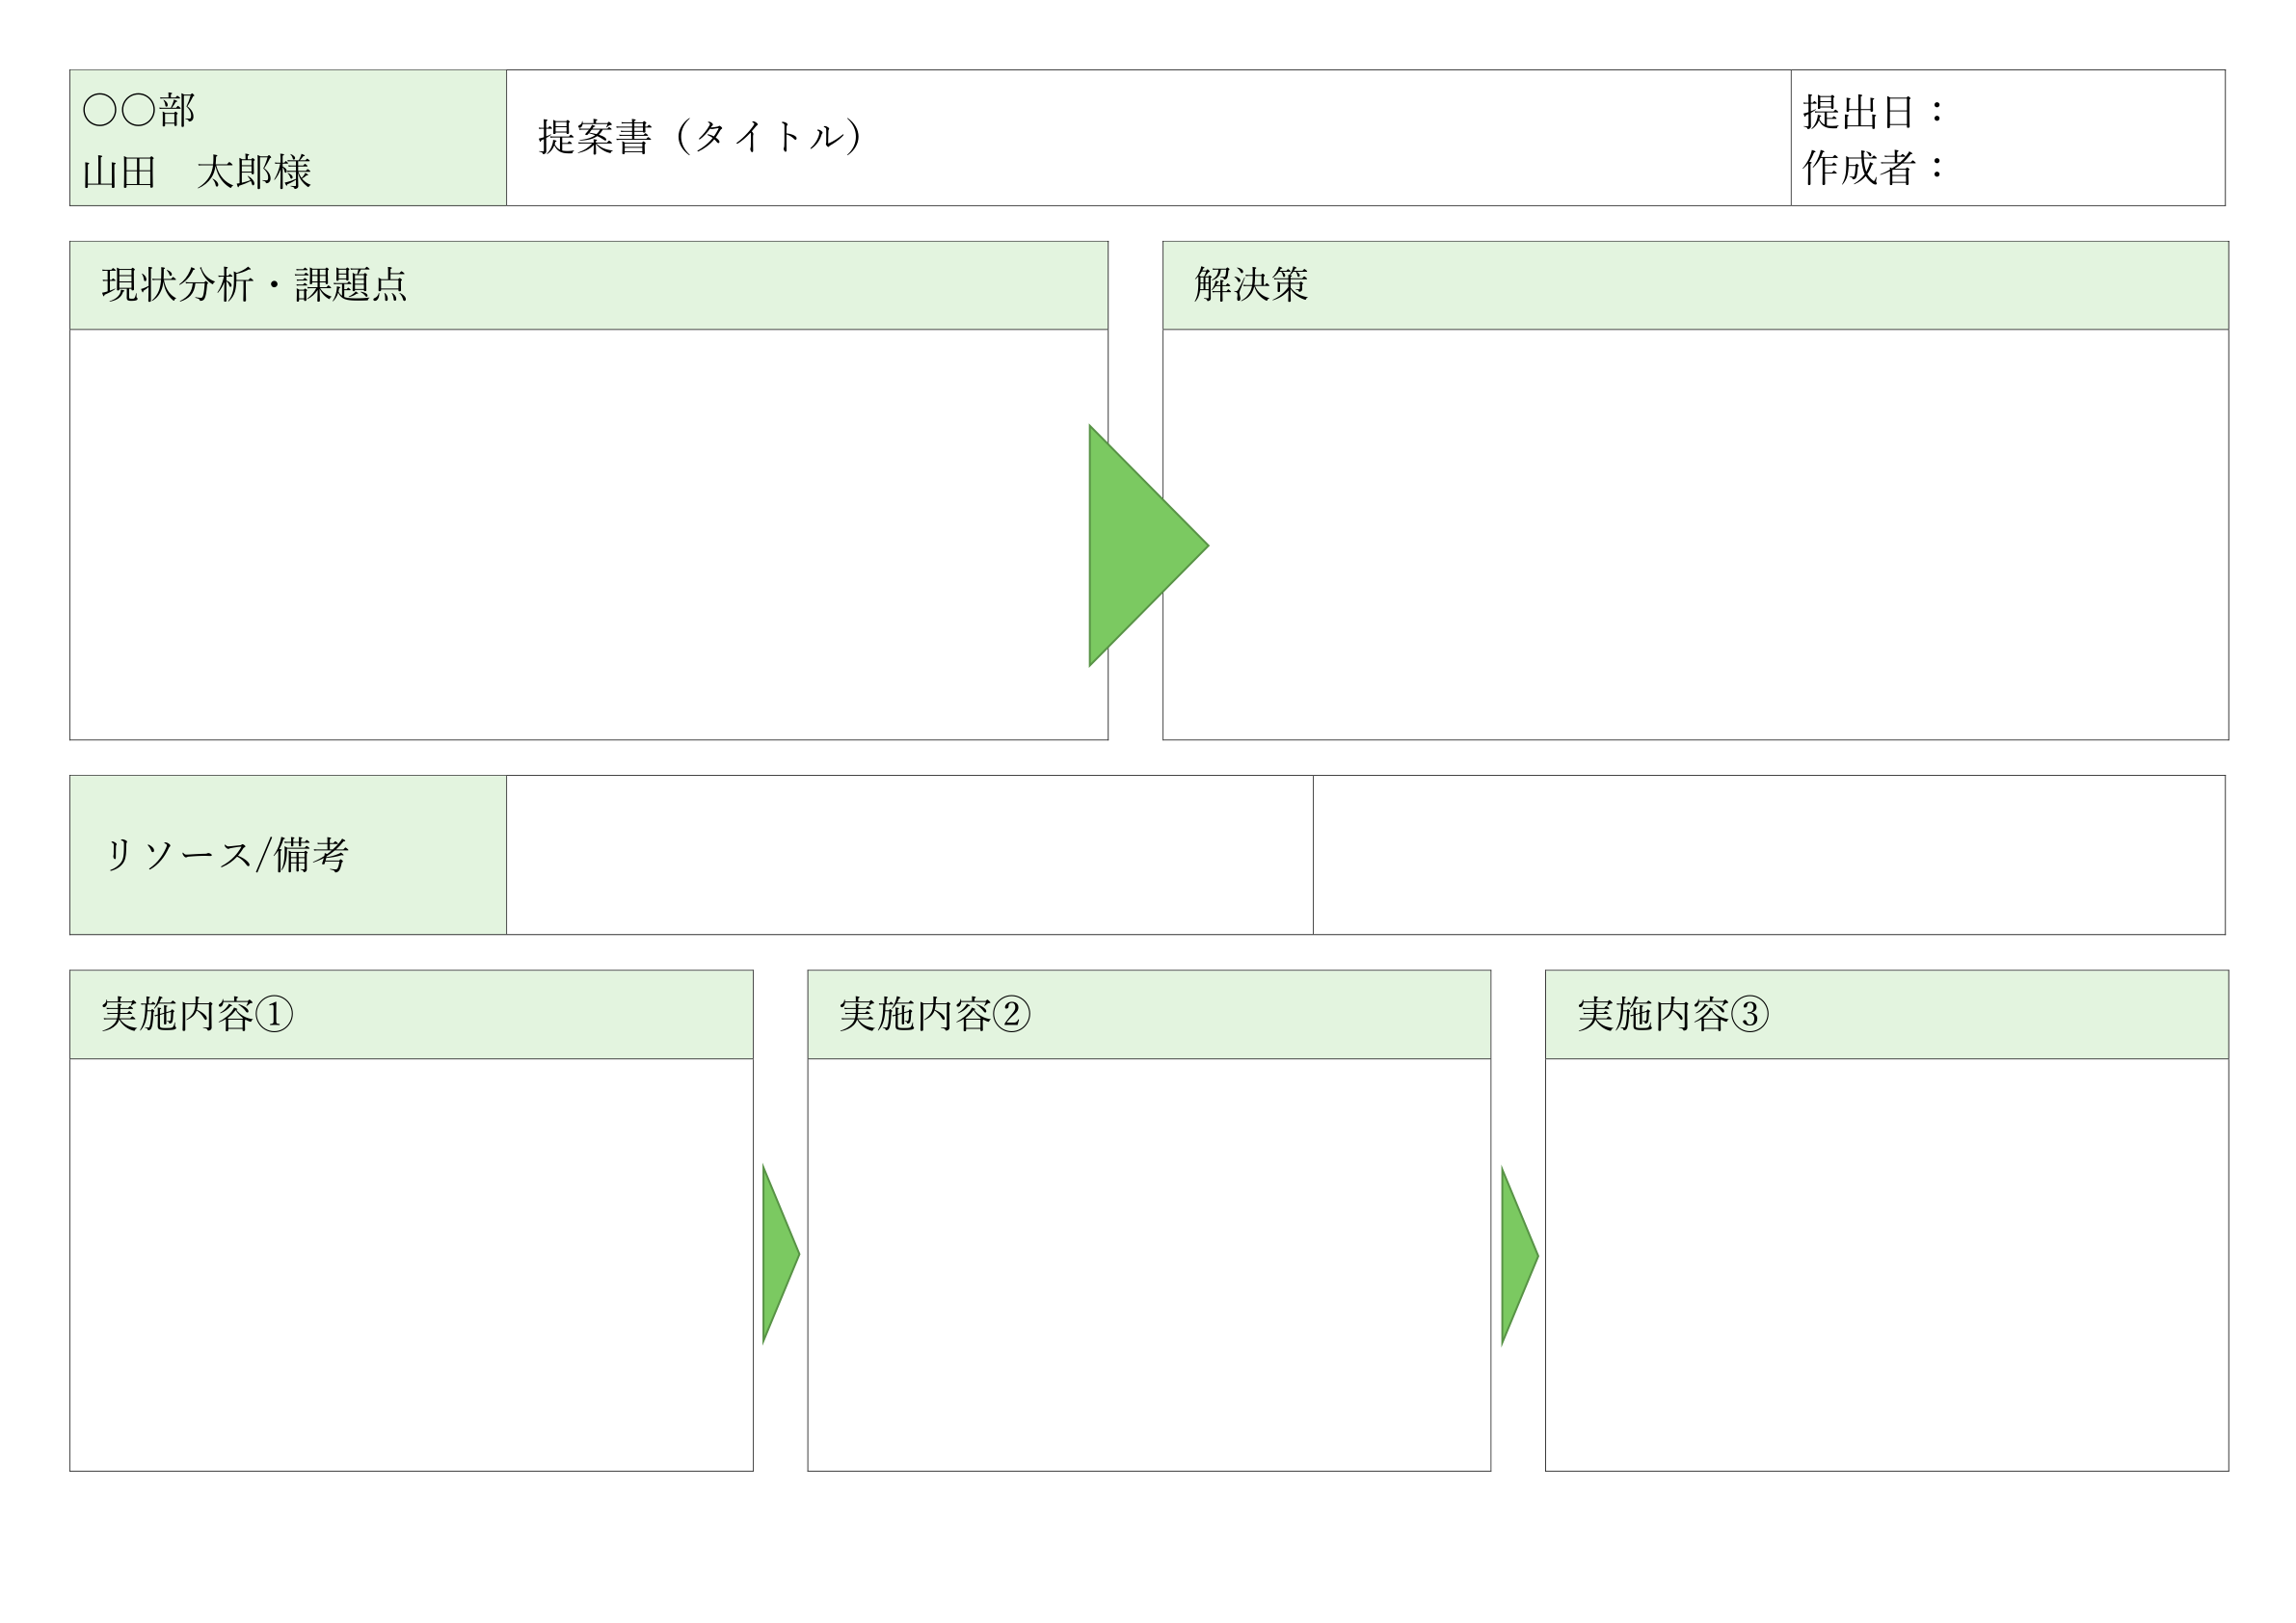Click the ○○部 山田 太郎様 recipient cell
This screenshot has height=1623, width=2296.
(x=287, y=138)
